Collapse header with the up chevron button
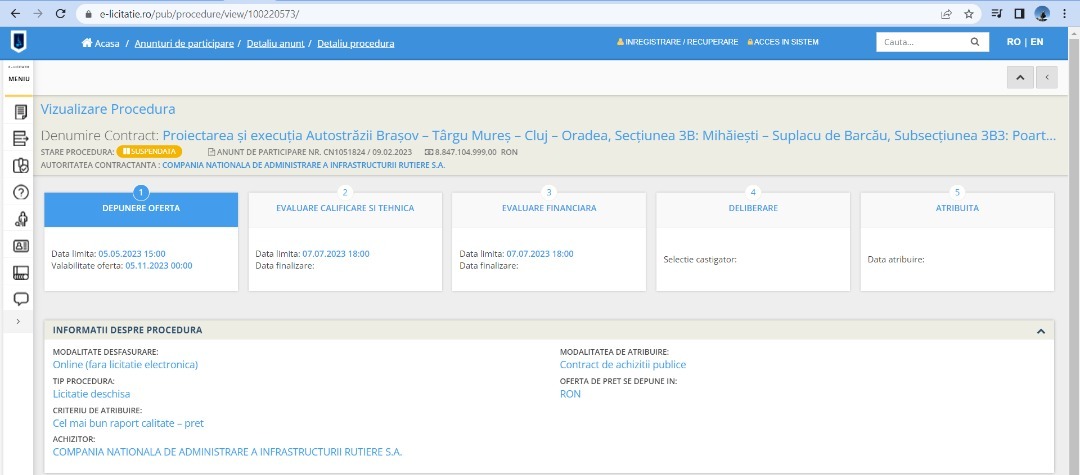Screen dimensions: 1080x475 point(1020,77)
